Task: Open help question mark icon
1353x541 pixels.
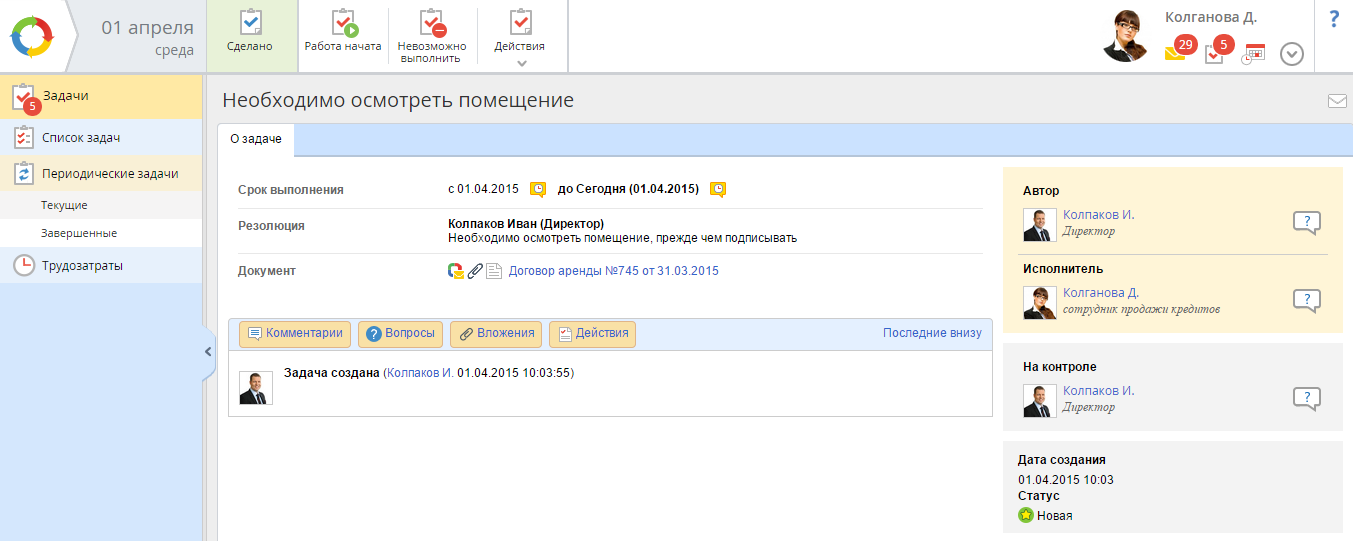Action: pos(1334,19)
